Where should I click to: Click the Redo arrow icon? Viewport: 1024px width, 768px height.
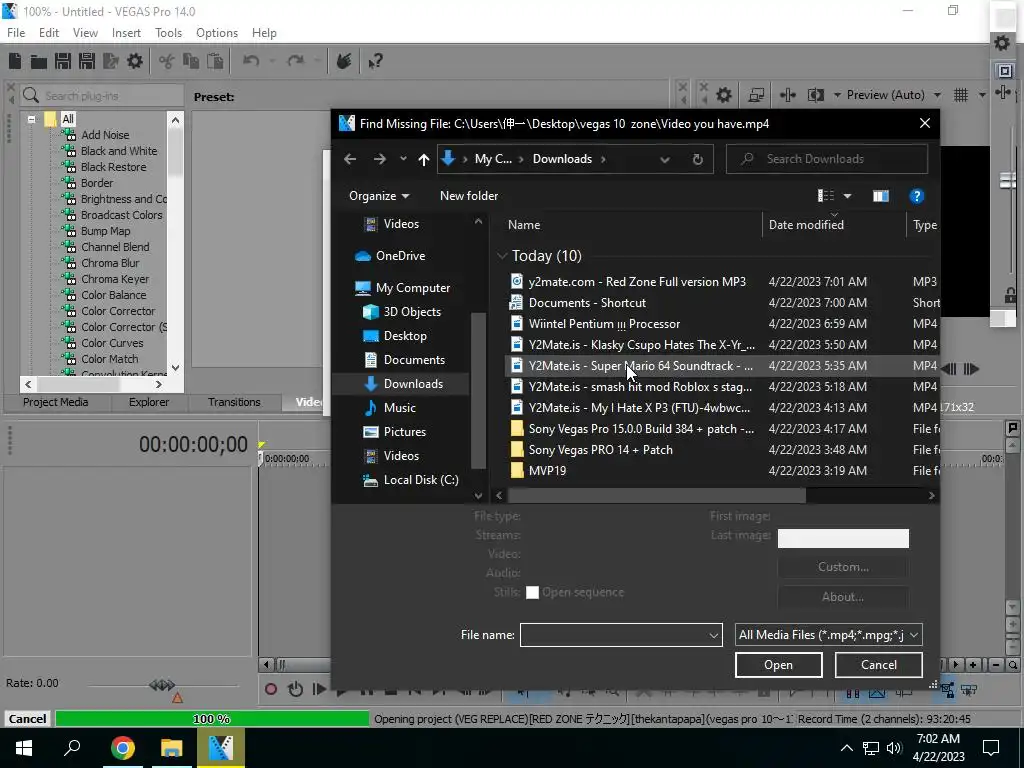pyautogui.click(x=296, y=61)
